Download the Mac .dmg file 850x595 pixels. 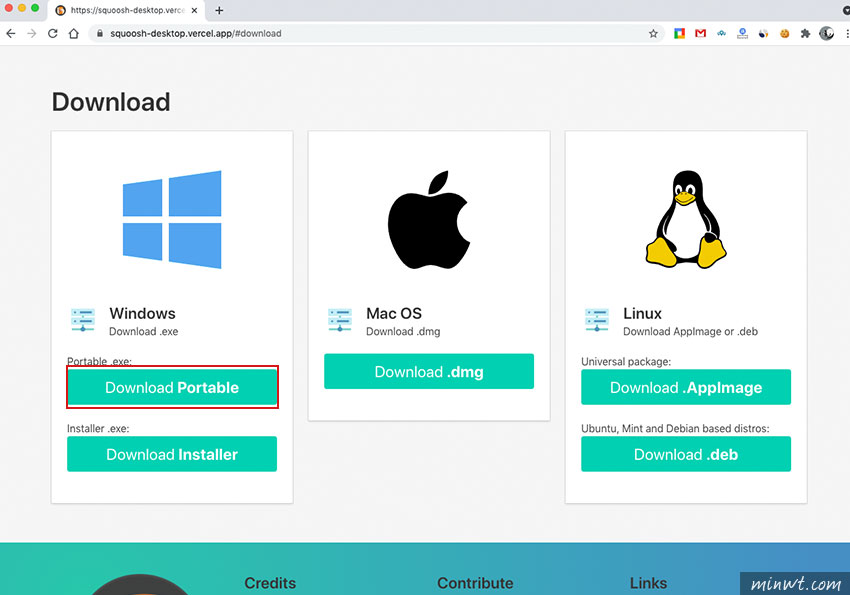[x=429, y=371]
